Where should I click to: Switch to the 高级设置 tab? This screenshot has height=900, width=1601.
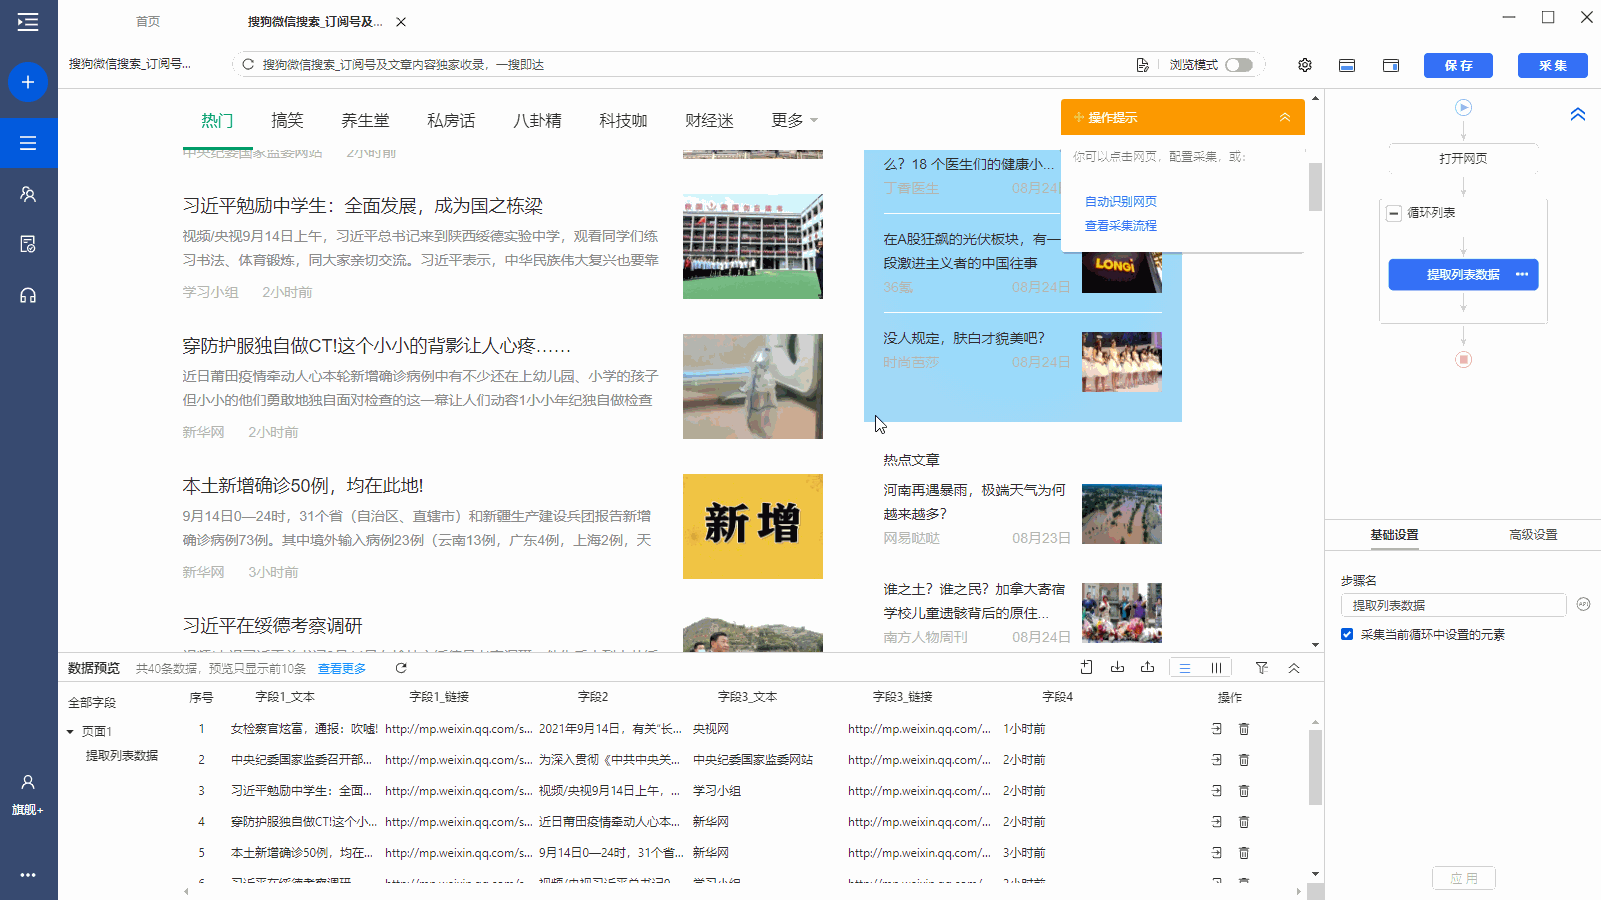(1532, 535)
